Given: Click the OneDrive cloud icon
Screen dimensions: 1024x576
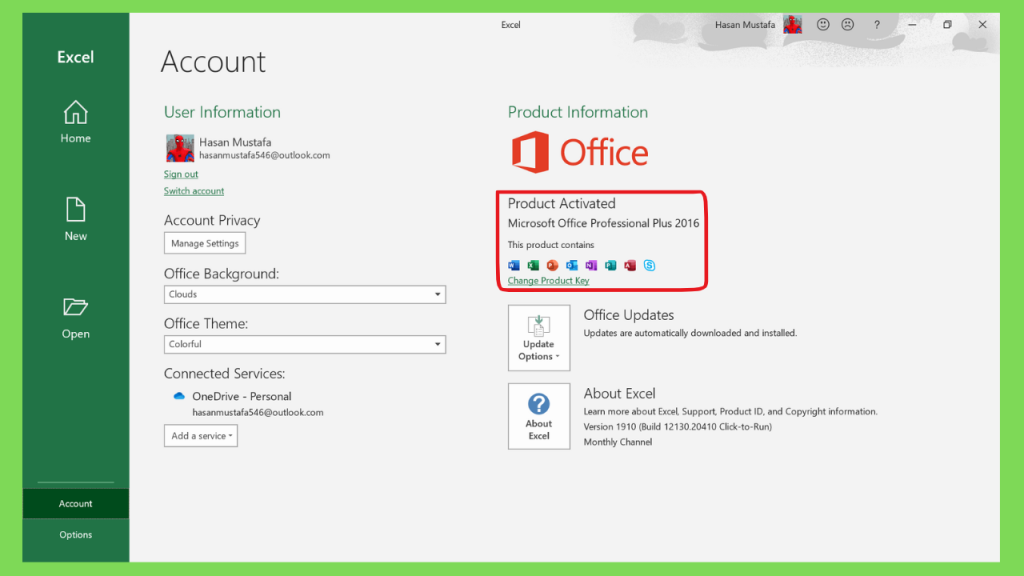Looking at the screenshot, I should pos(179,396).
